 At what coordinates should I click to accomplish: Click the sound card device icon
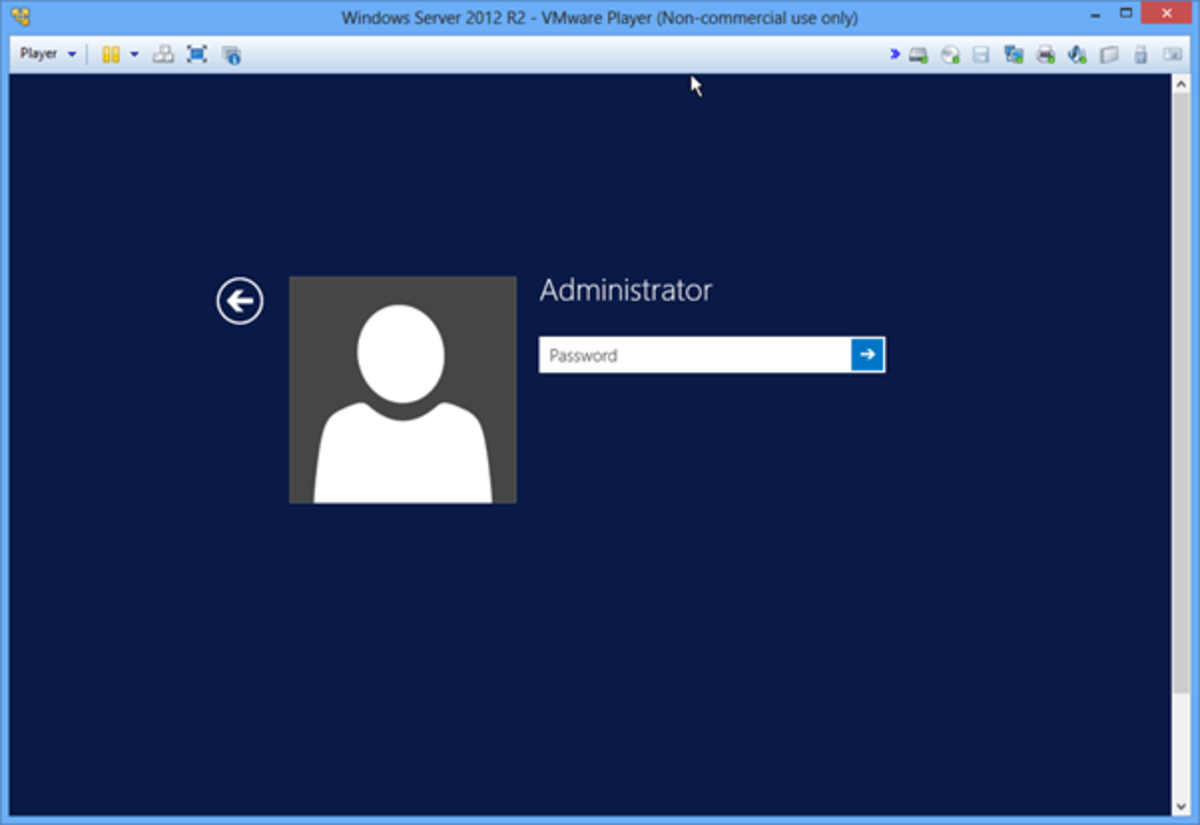(1077, 54)
